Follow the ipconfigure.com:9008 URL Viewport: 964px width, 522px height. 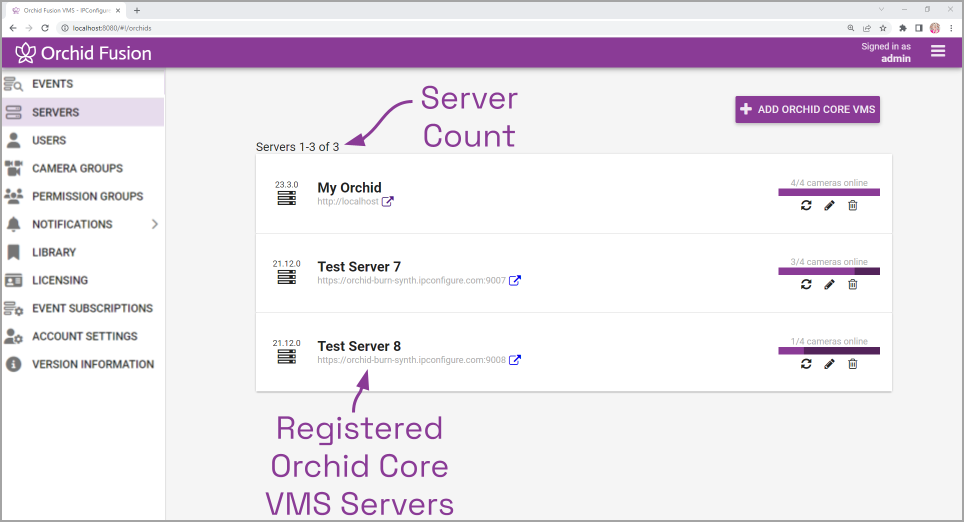411,360
